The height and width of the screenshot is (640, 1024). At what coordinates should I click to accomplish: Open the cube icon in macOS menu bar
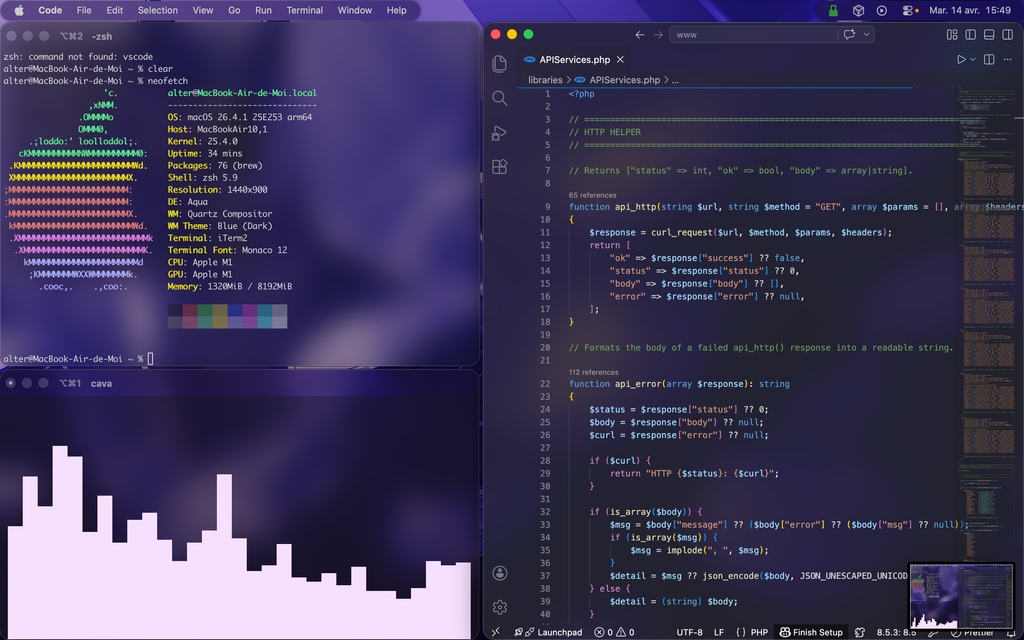tap(858, 10)
